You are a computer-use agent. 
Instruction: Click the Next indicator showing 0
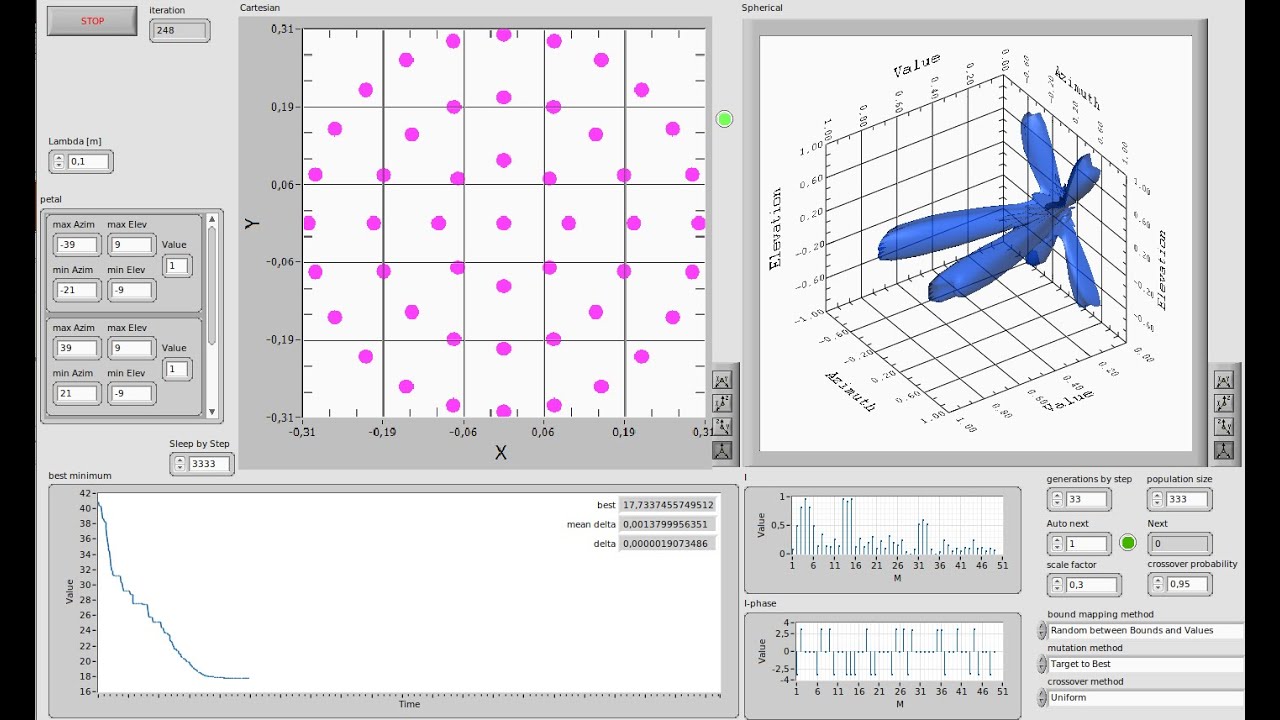tap(1180, 544)
